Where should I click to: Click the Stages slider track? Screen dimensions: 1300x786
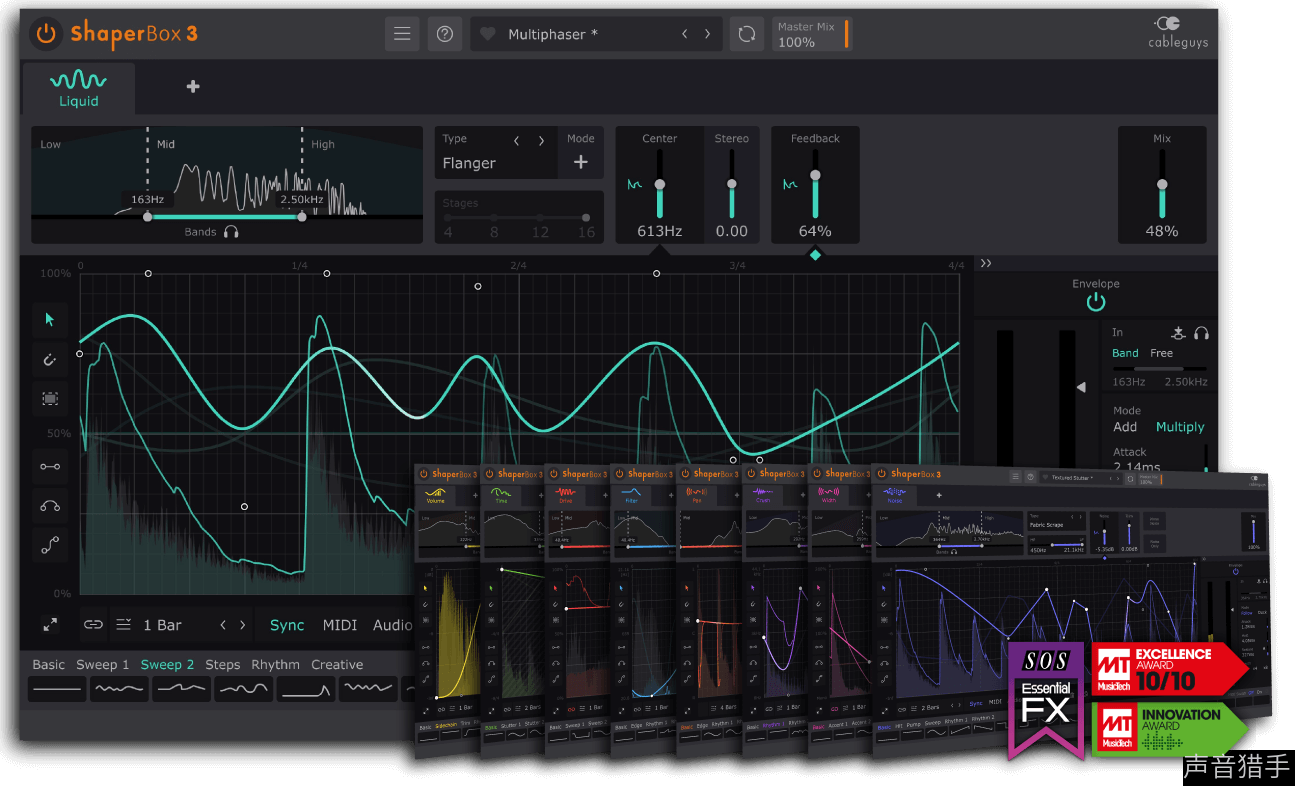pyautogui.click(x=517, y=217)
